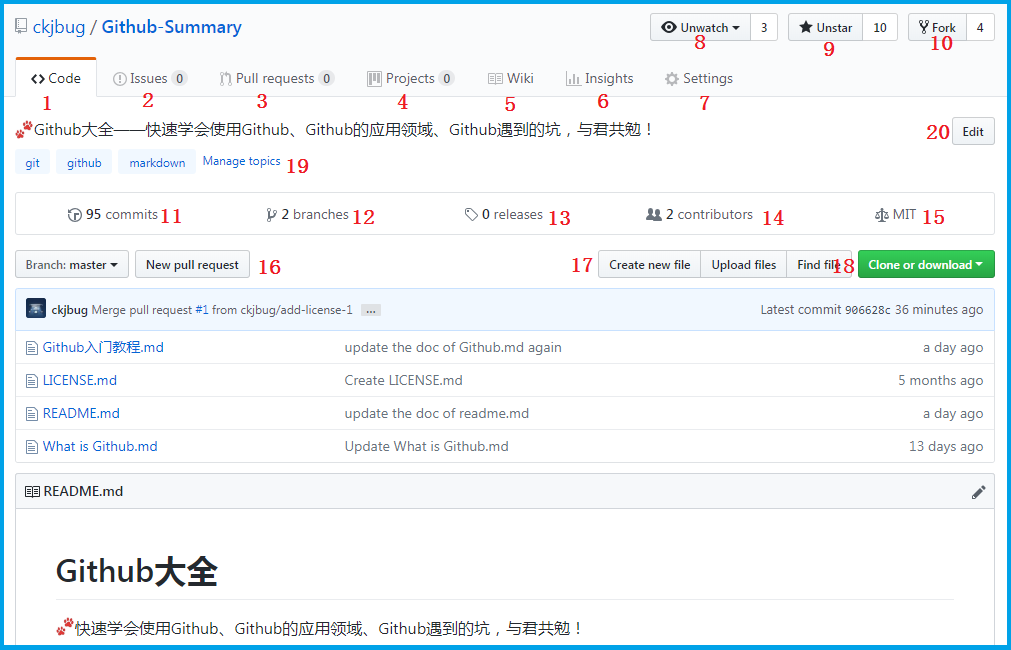Expand the commit message ellipsis
Screen dimensions: 1011x650
pos(371,311)
